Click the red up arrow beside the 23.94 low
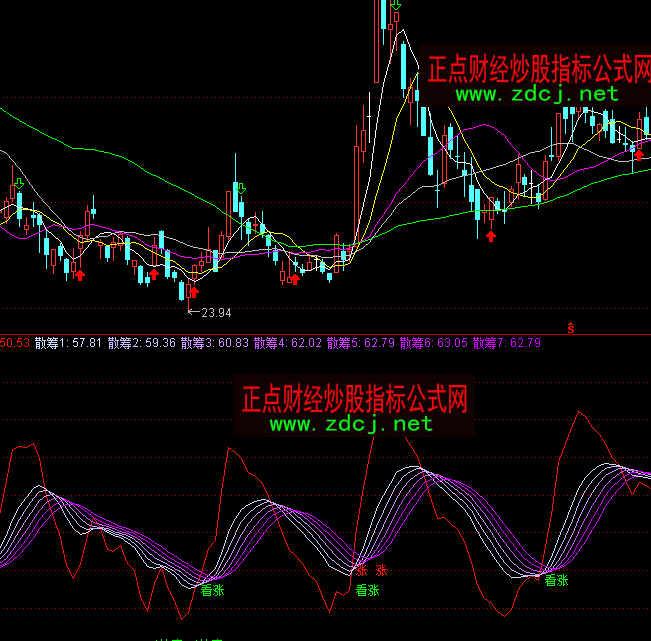 tap(194, 291)
